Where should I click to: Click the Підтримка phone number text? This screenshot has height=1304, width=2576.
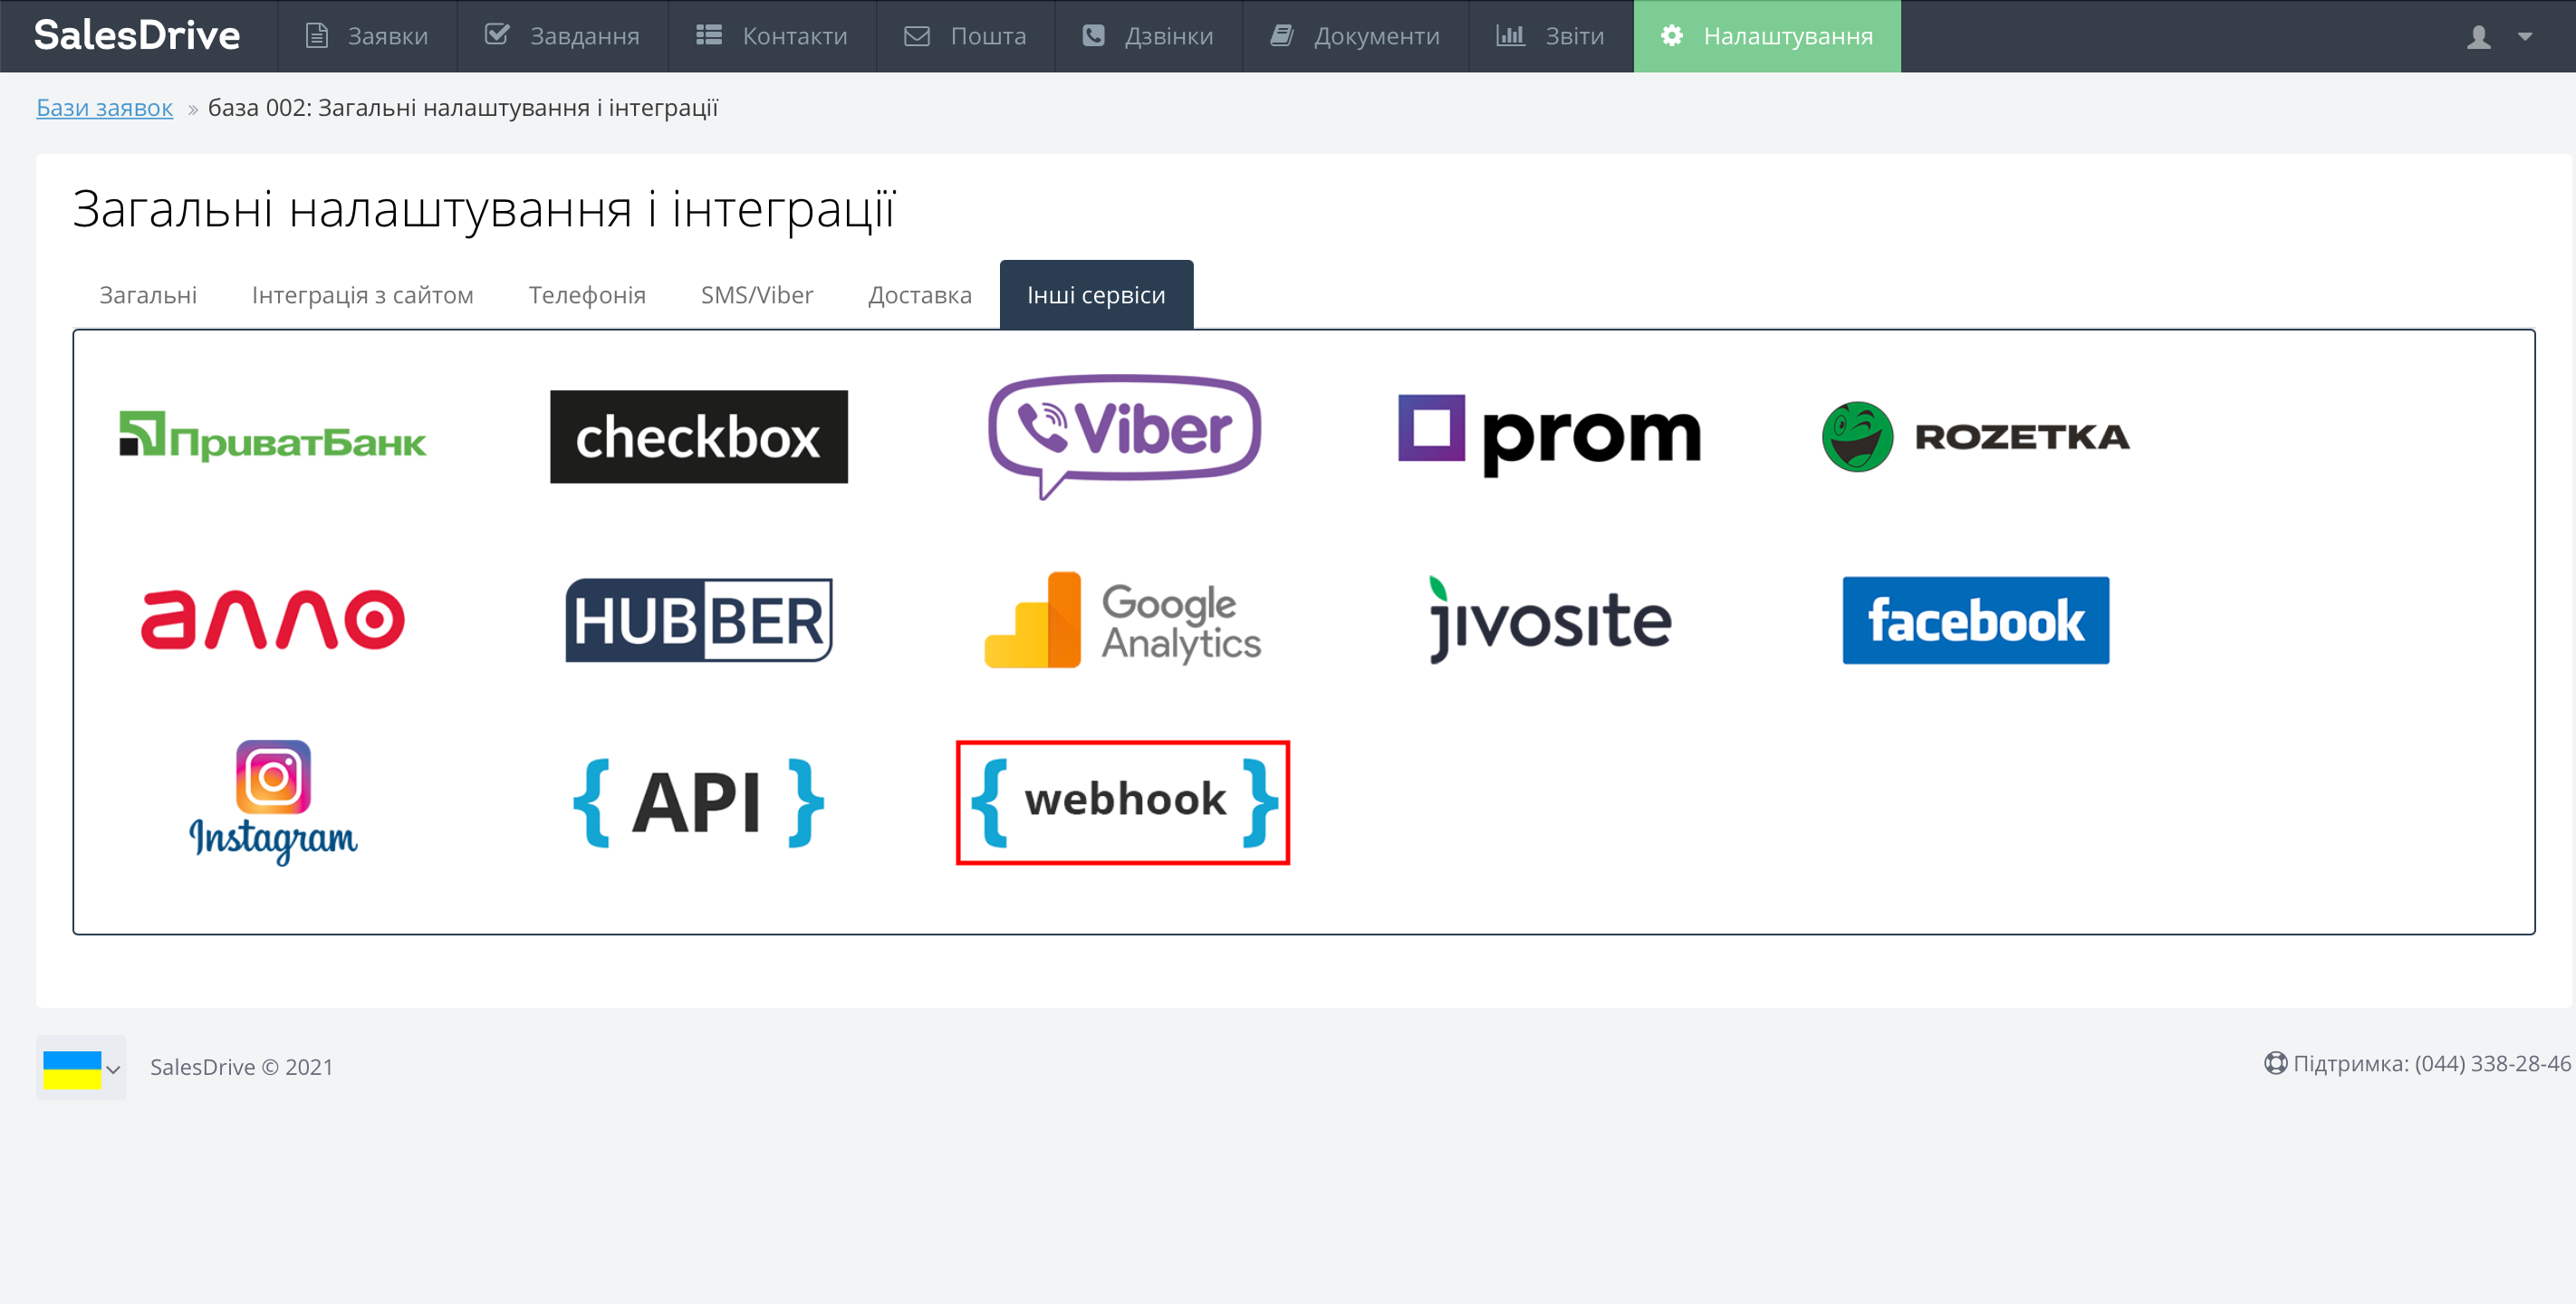[2430, 1064]
